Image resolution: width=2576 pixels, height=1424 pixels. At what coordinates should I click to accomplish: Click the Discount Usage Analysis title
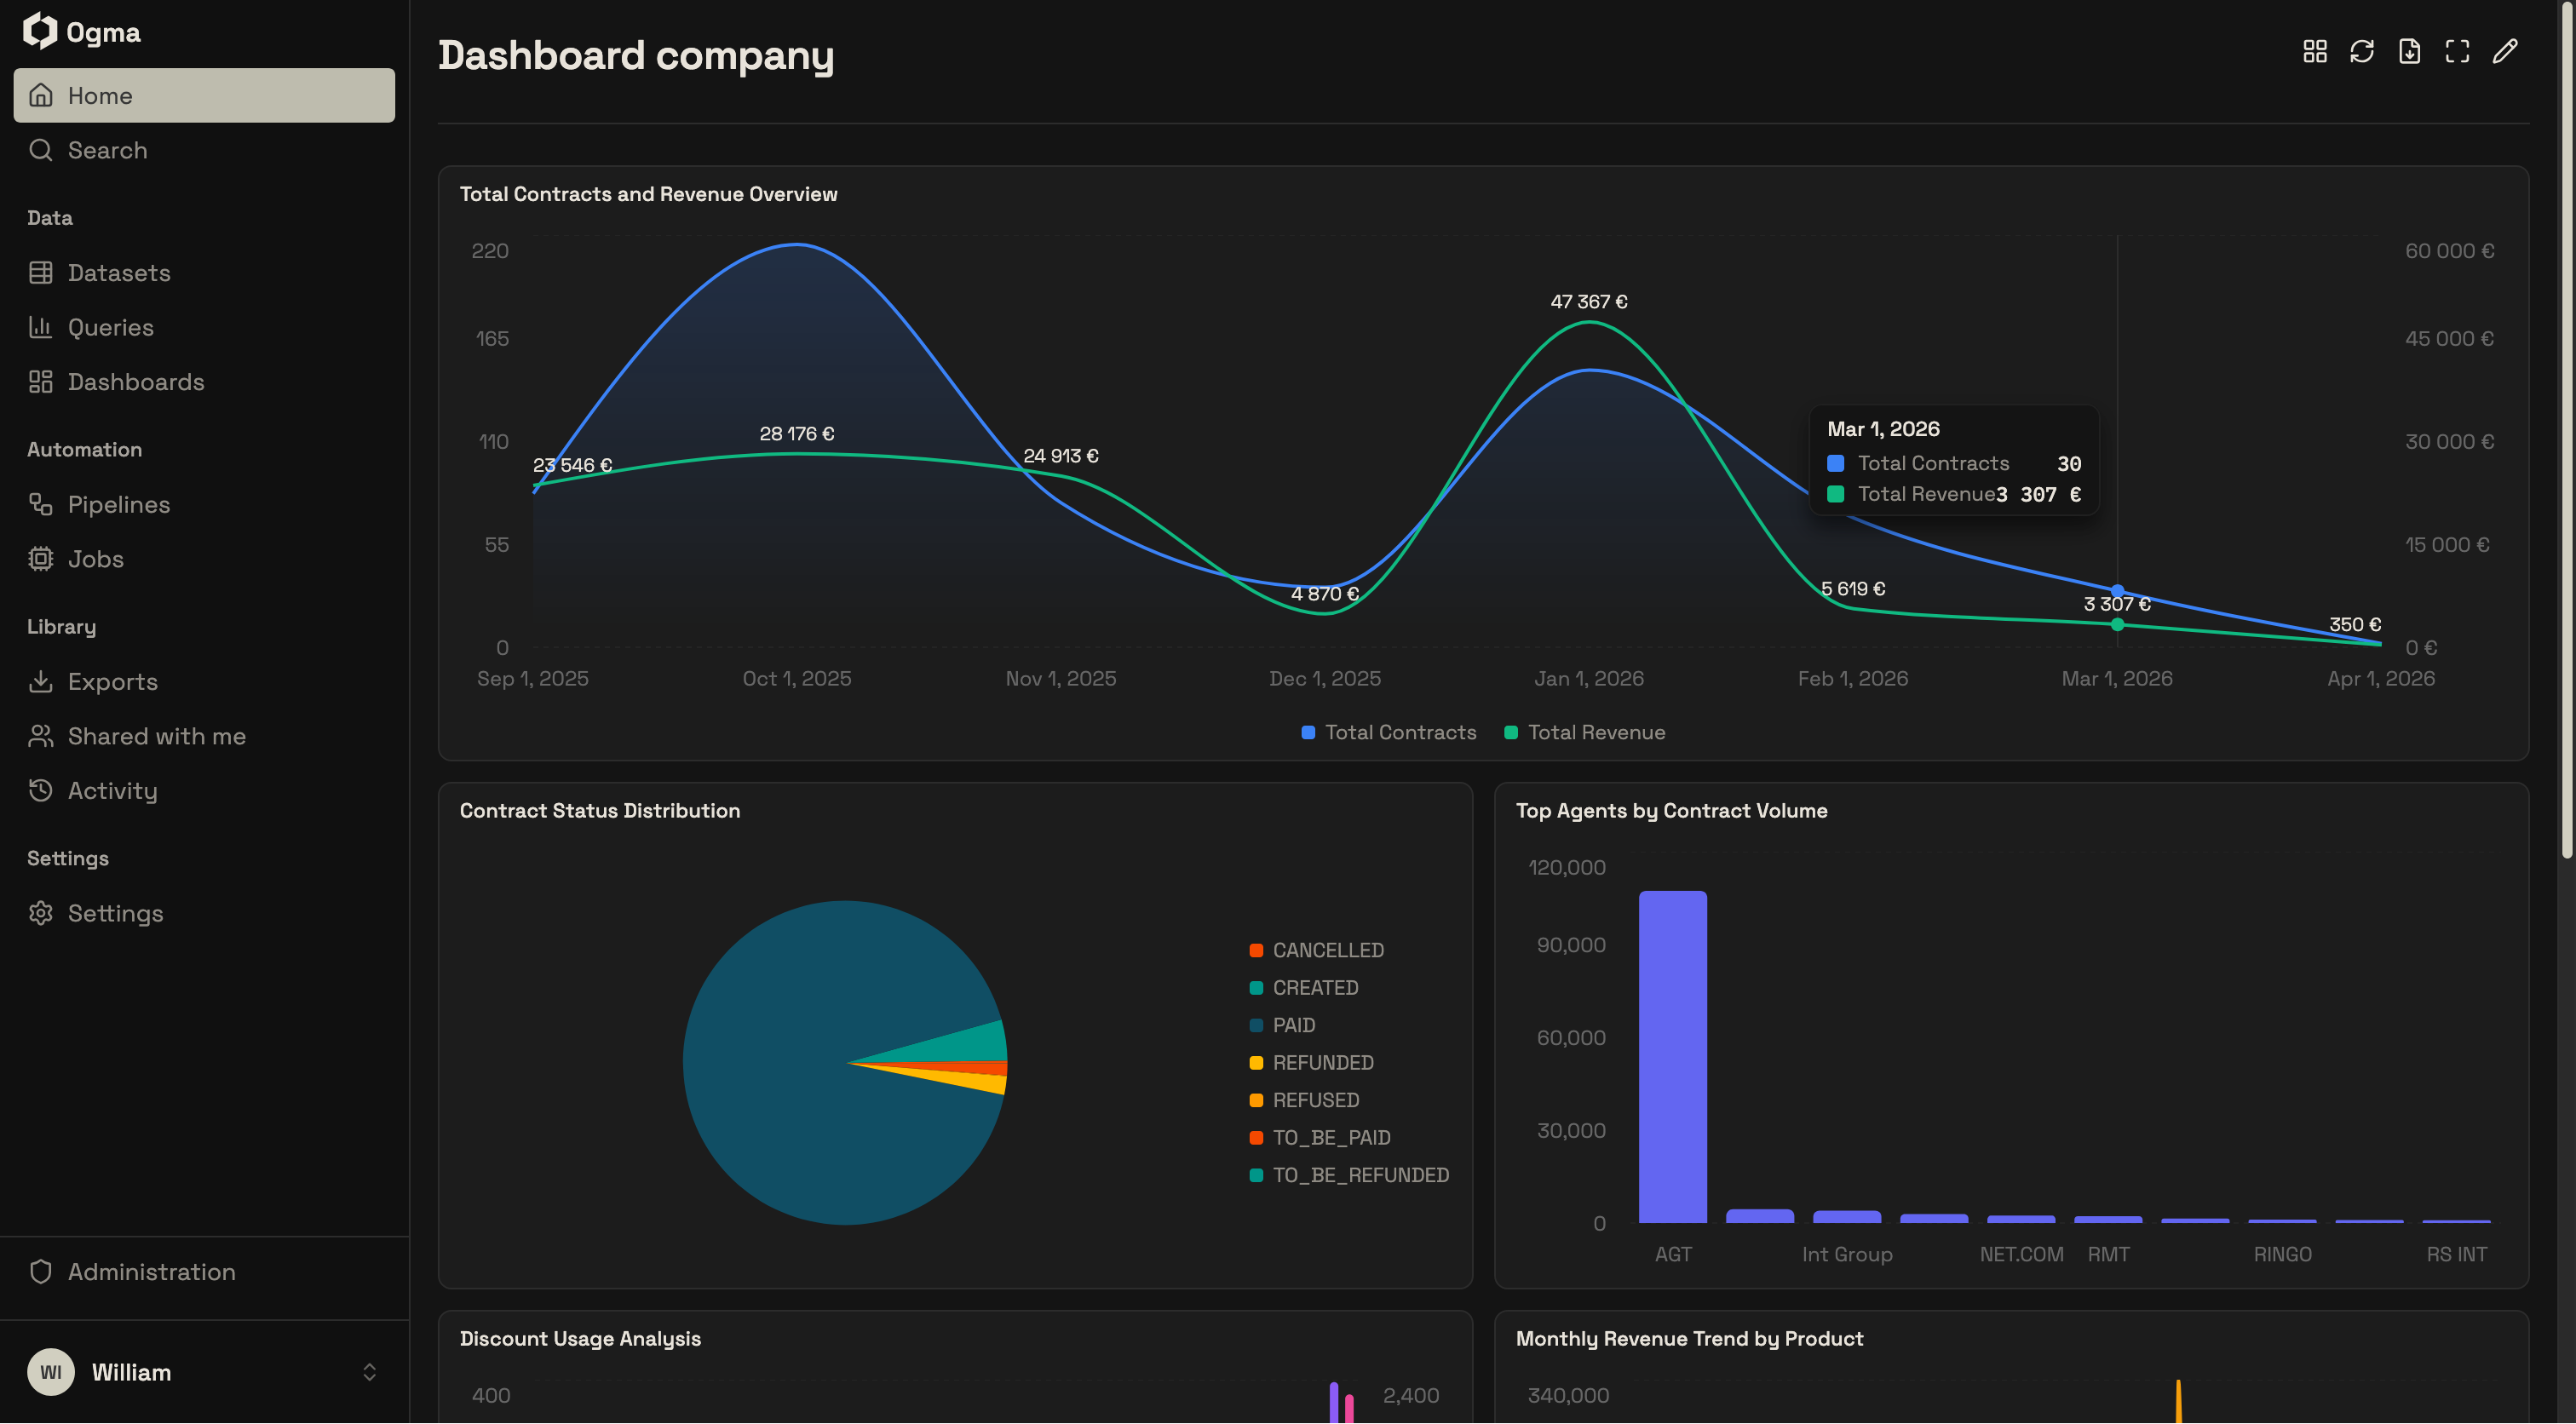click(x=580, y=1338)
